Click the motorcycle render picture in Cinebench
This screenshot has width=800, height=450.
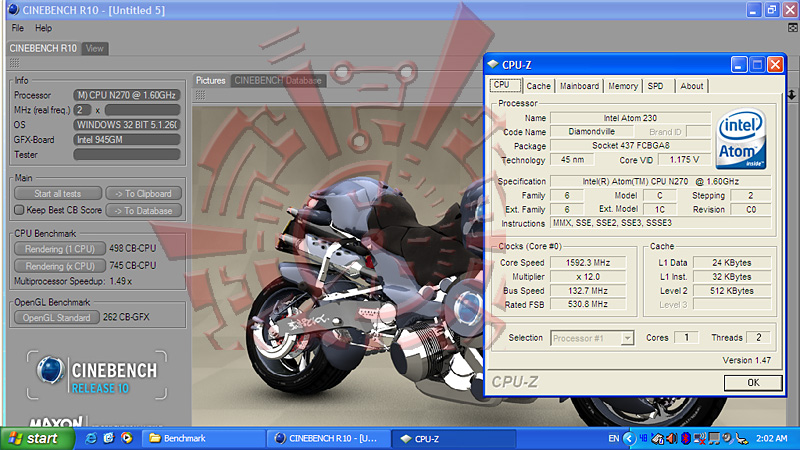338,265
